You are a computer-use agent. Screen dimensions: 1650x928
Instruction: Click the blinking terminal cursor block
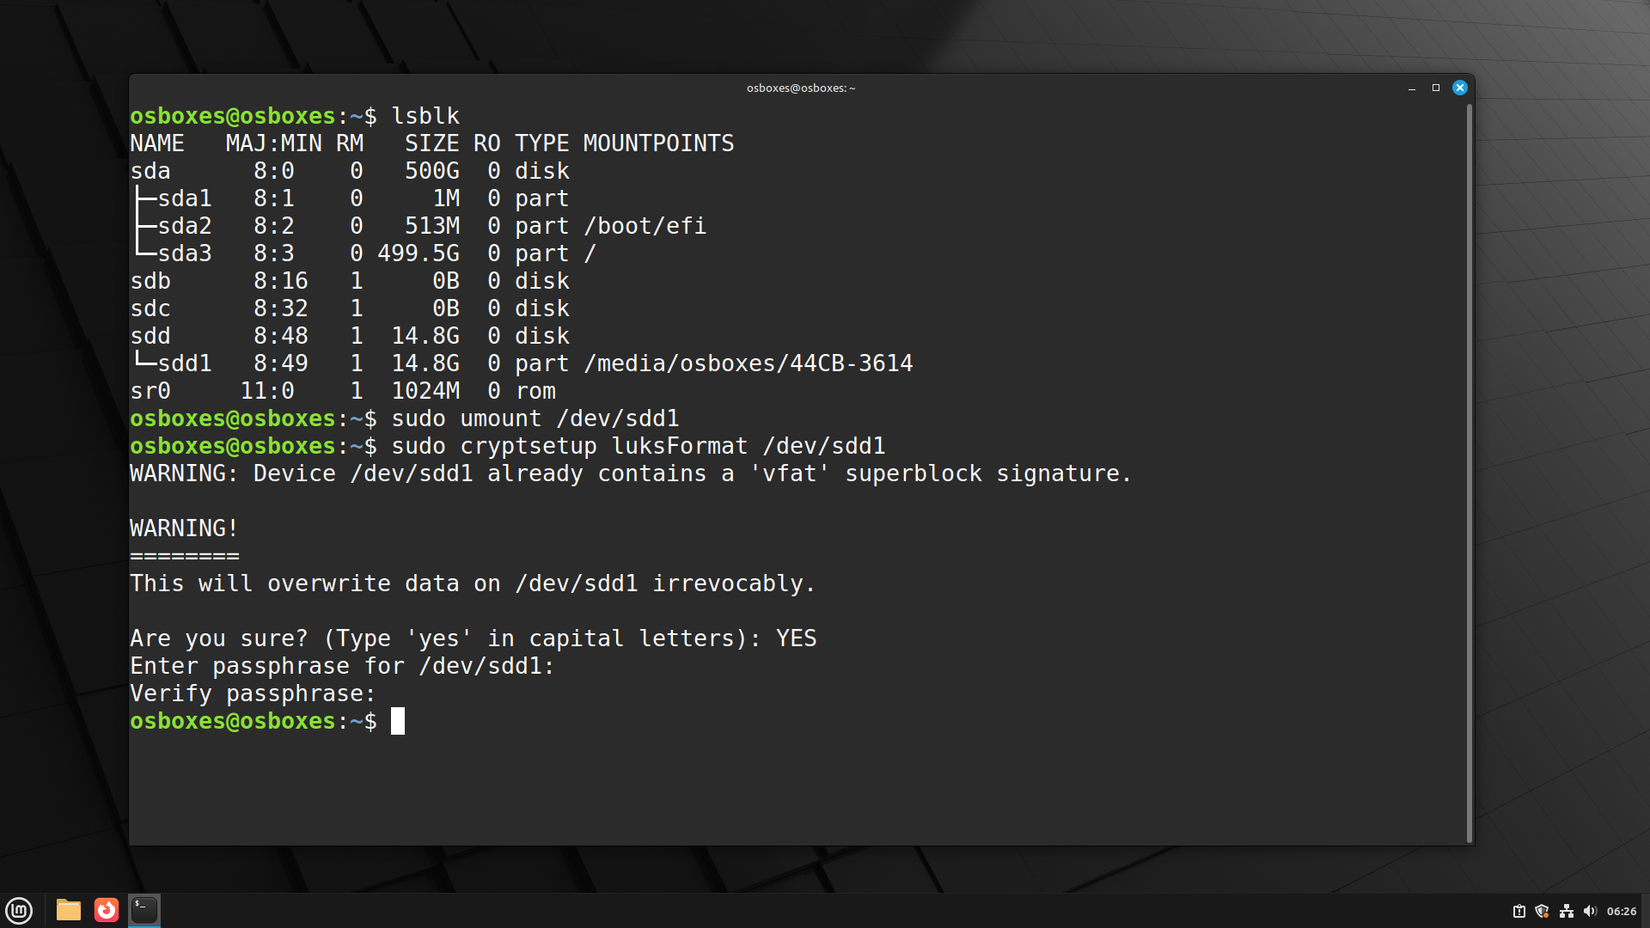point(397,721)
